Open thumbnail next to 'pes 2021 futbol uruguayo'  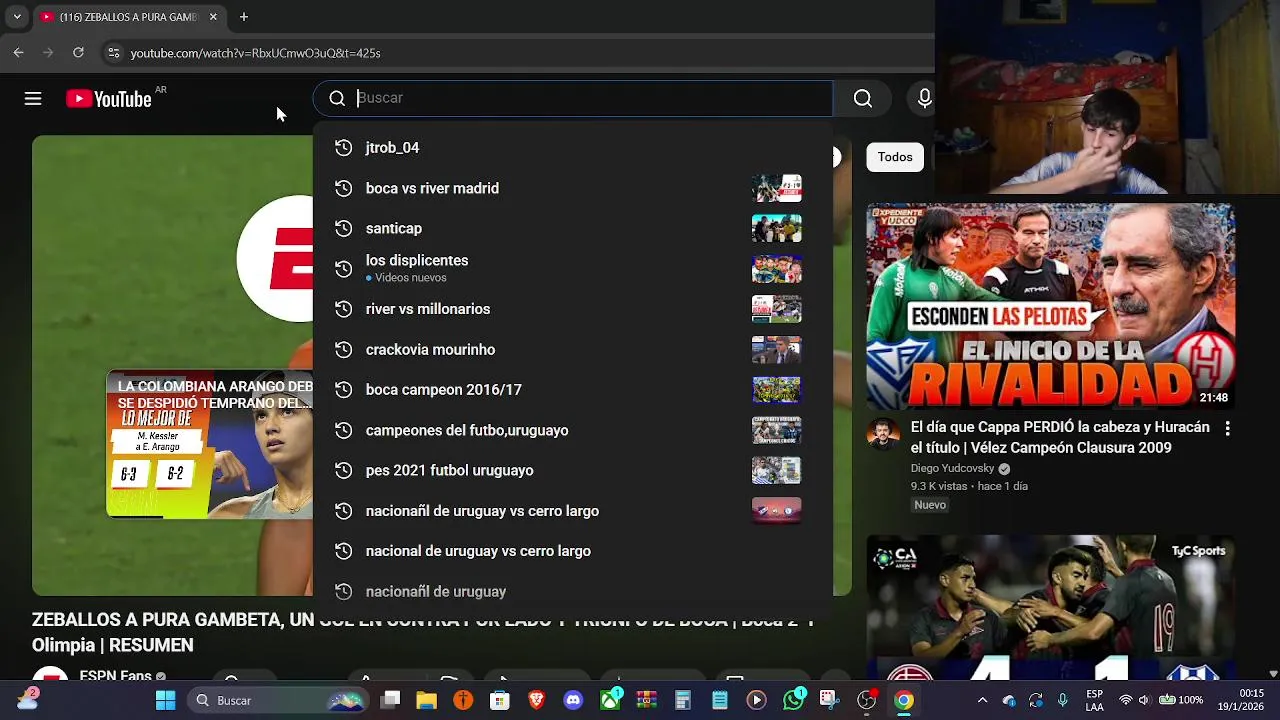point(777,470)
